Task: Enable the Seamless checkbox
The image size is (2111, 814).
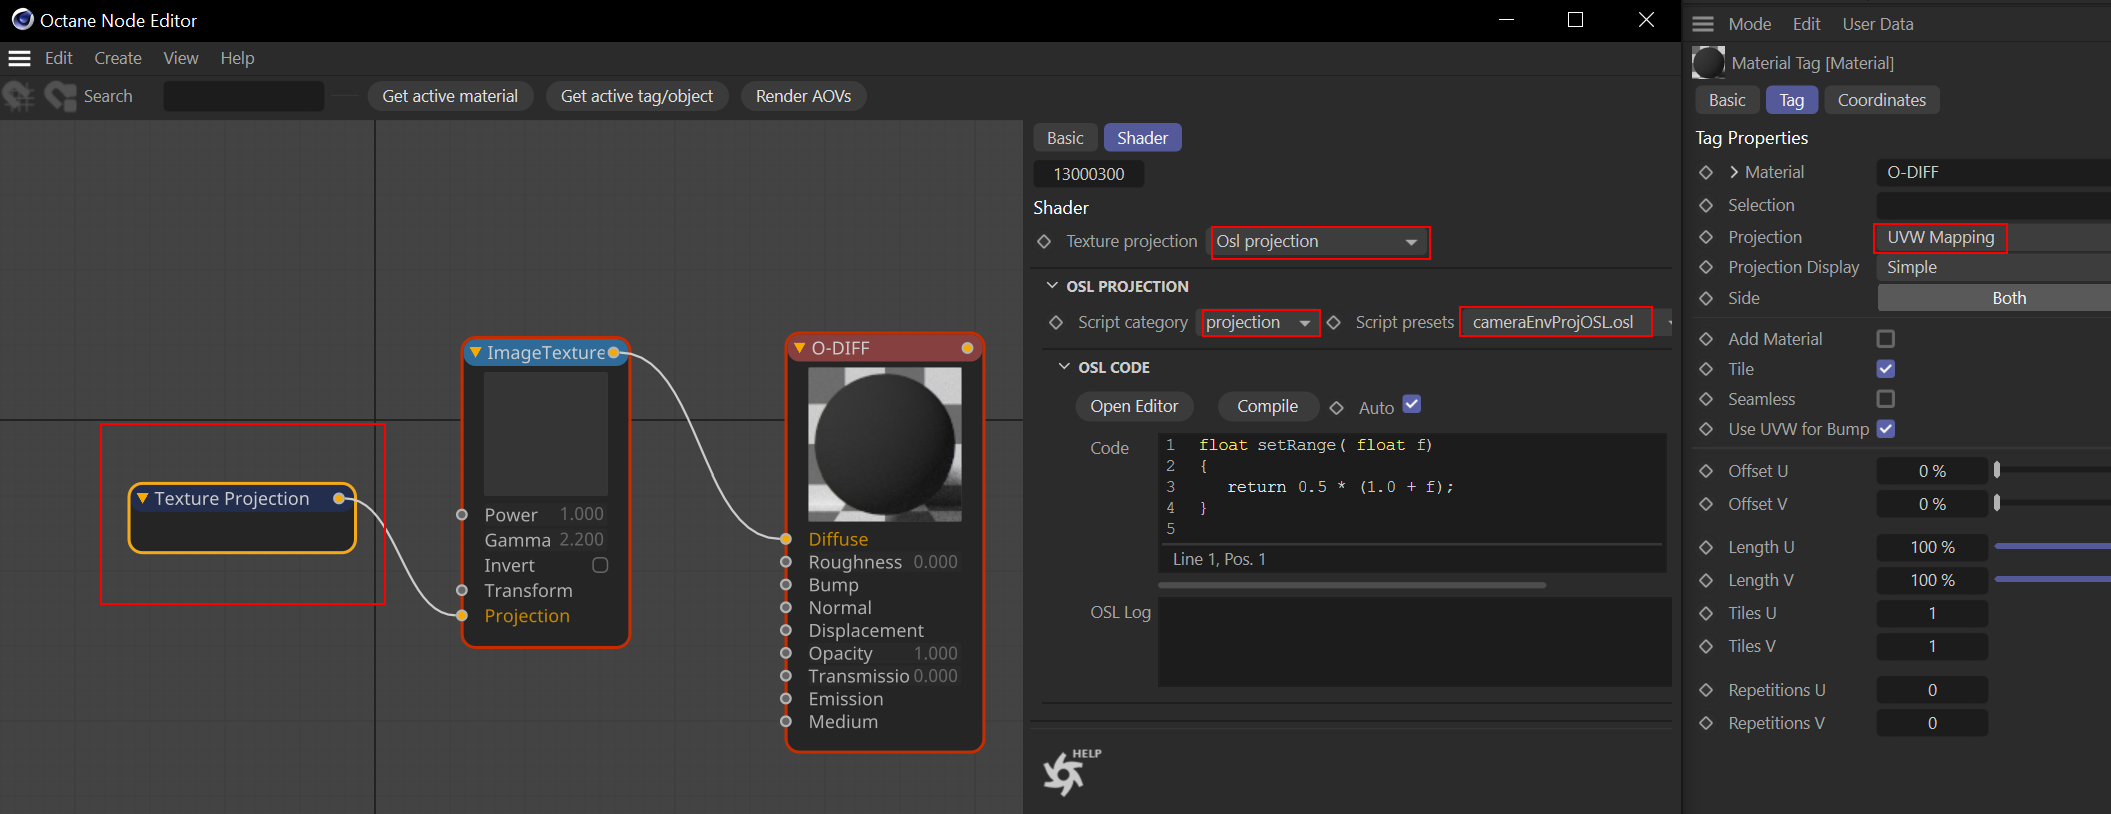Action: tap(1886, 399)
